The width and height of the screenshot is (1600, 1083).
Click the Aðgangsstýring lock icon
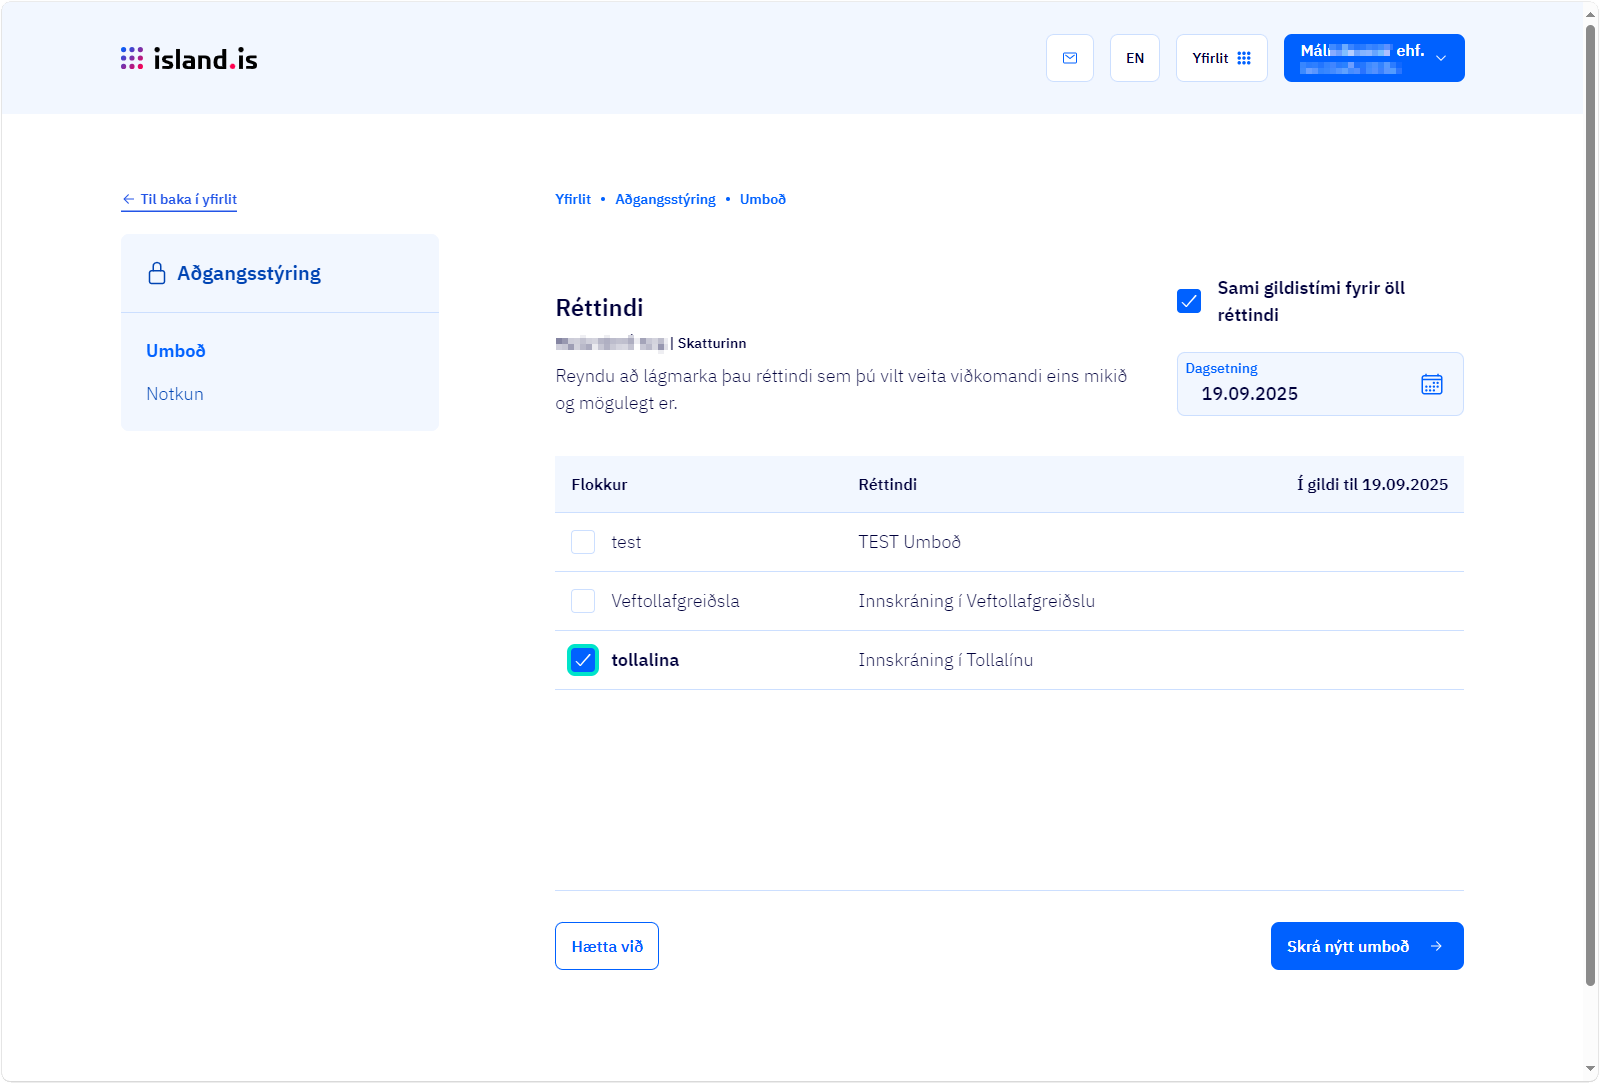click(157, 273)
